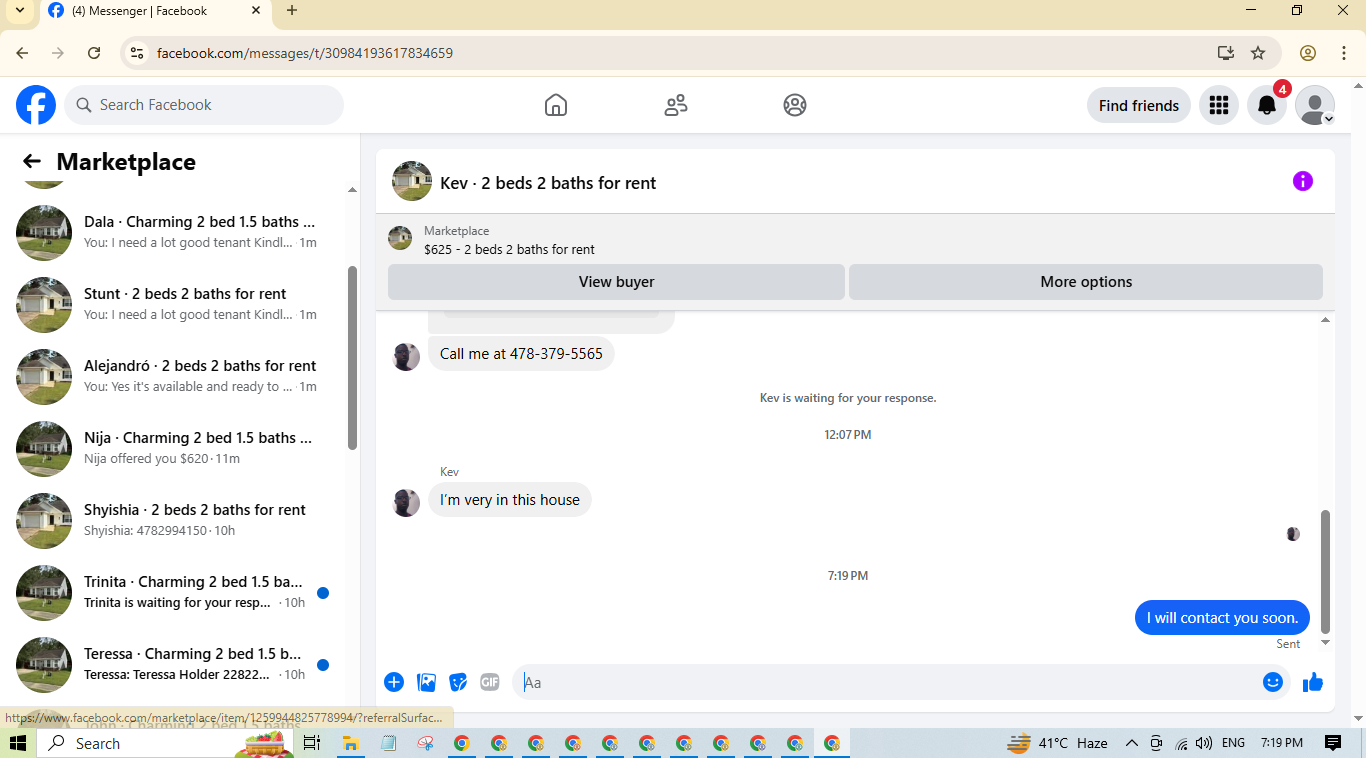Open the Friends icon in top navigation

tap(676, 105)
